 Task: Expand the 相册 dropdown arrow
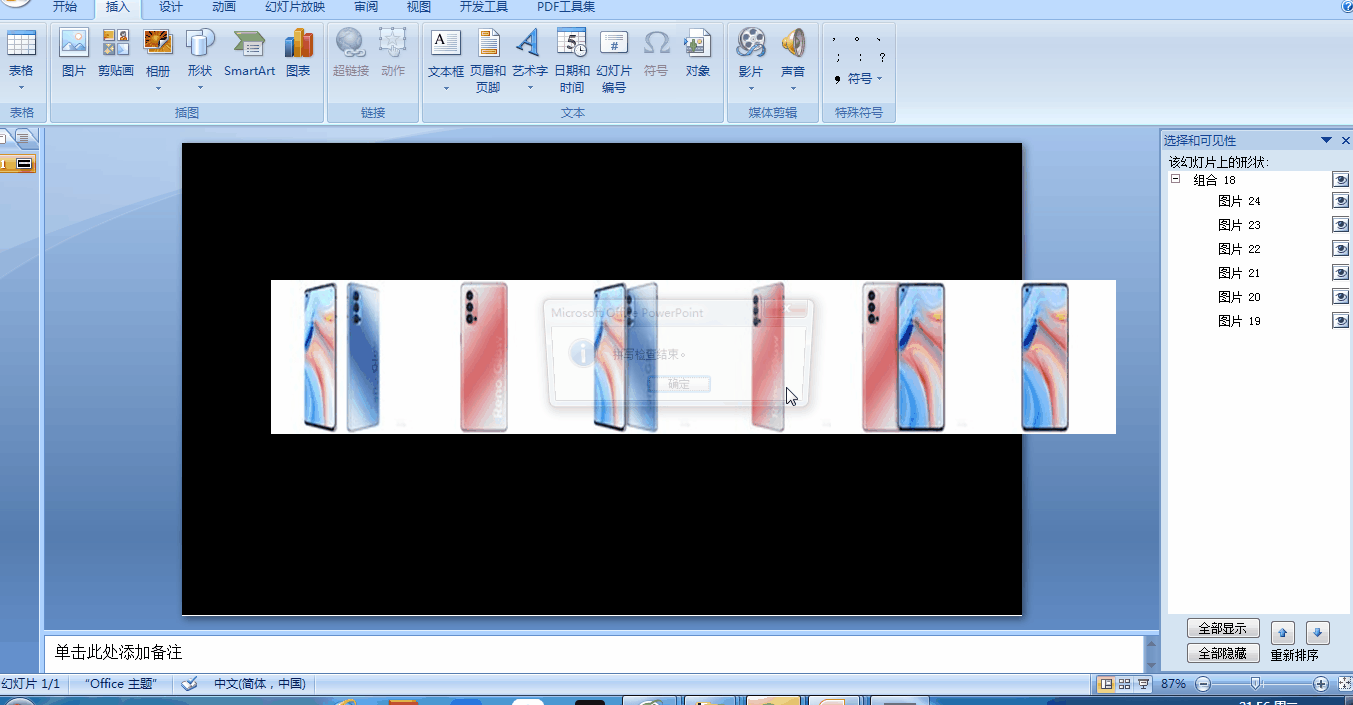(x=158, y=87)
